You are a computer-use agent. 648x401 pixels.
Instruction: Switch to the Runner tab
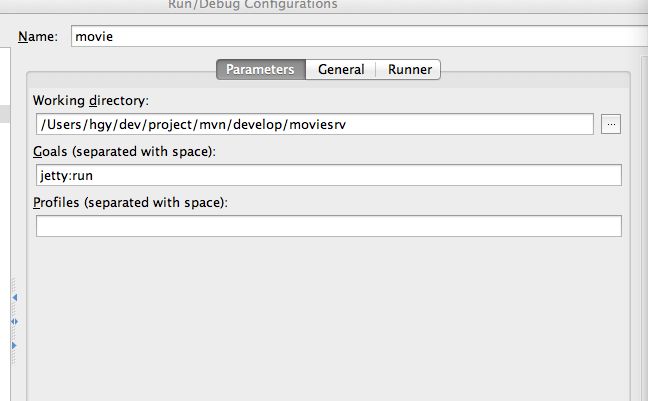click(x=410, y=69)
